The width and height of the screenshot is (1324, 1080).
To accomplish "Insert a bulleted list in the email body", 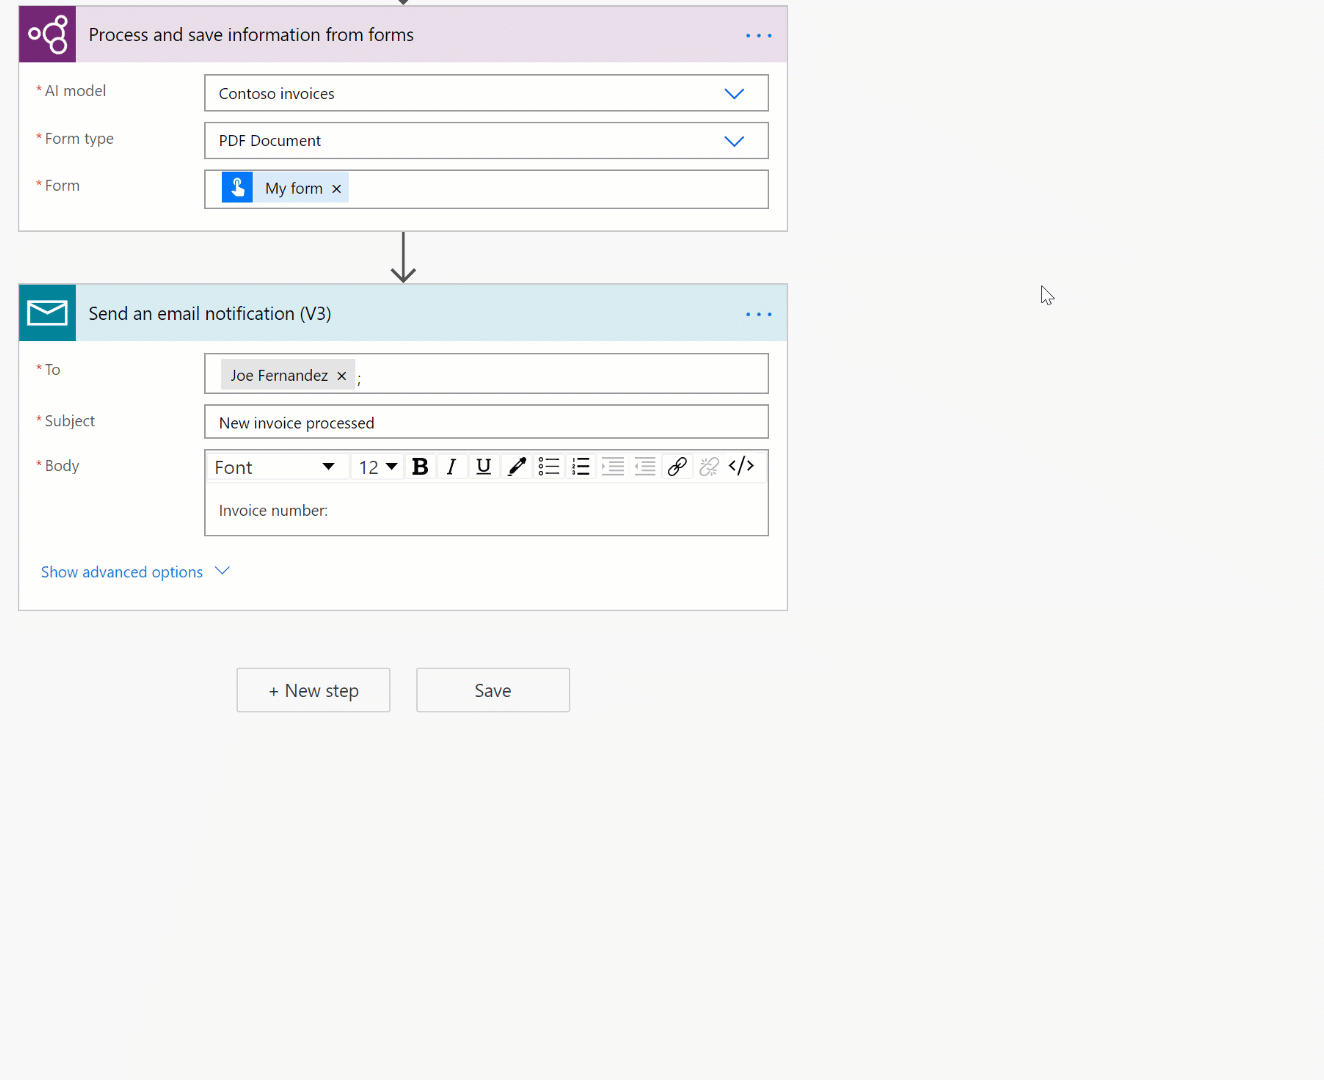I will [548, 466].
